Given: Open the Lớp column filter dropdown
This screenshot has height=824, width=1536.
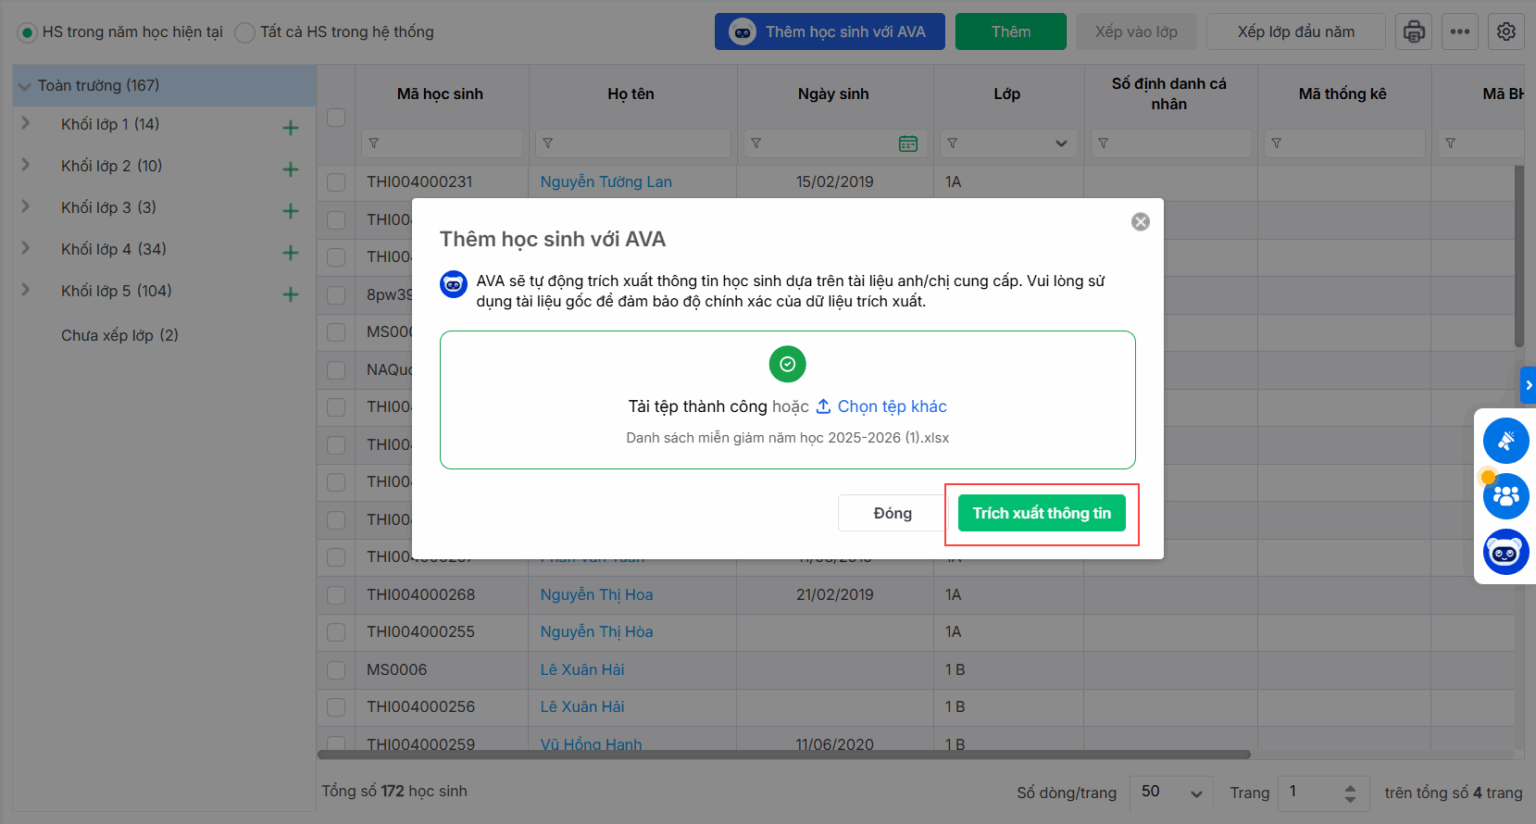Looking at the screenshot, I should coord(1061,144).
